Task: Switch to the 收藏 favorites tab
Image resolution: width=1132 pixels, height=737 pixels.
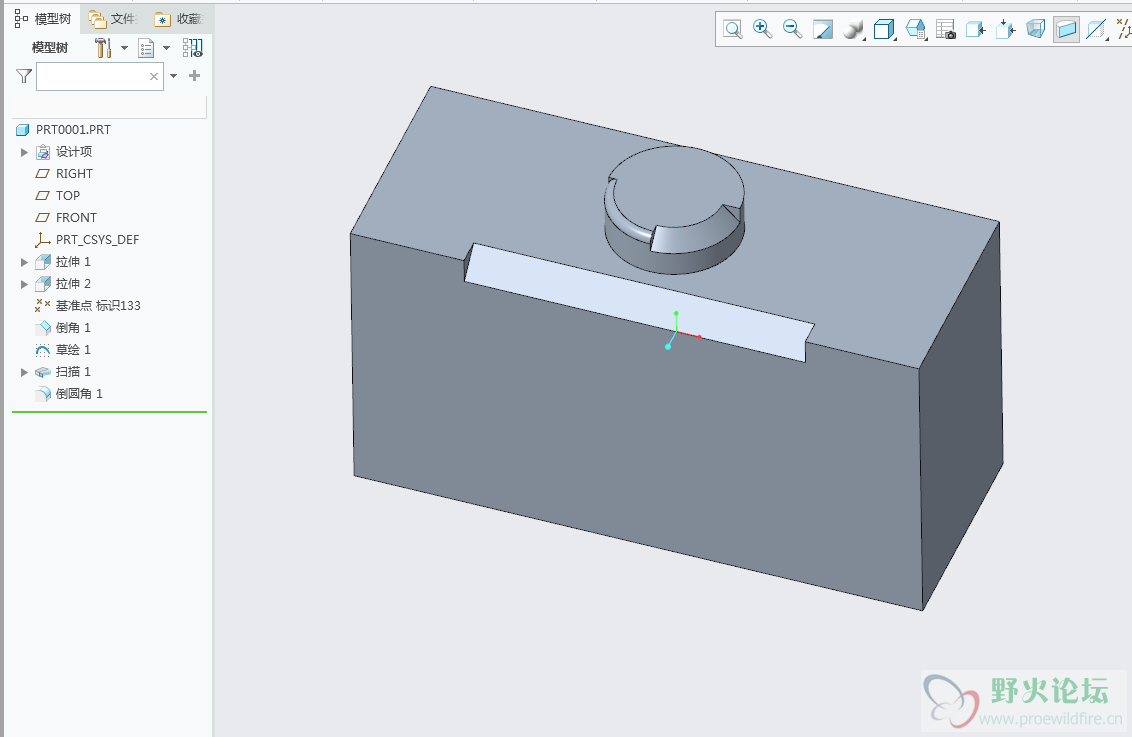Action: [180, 19]
